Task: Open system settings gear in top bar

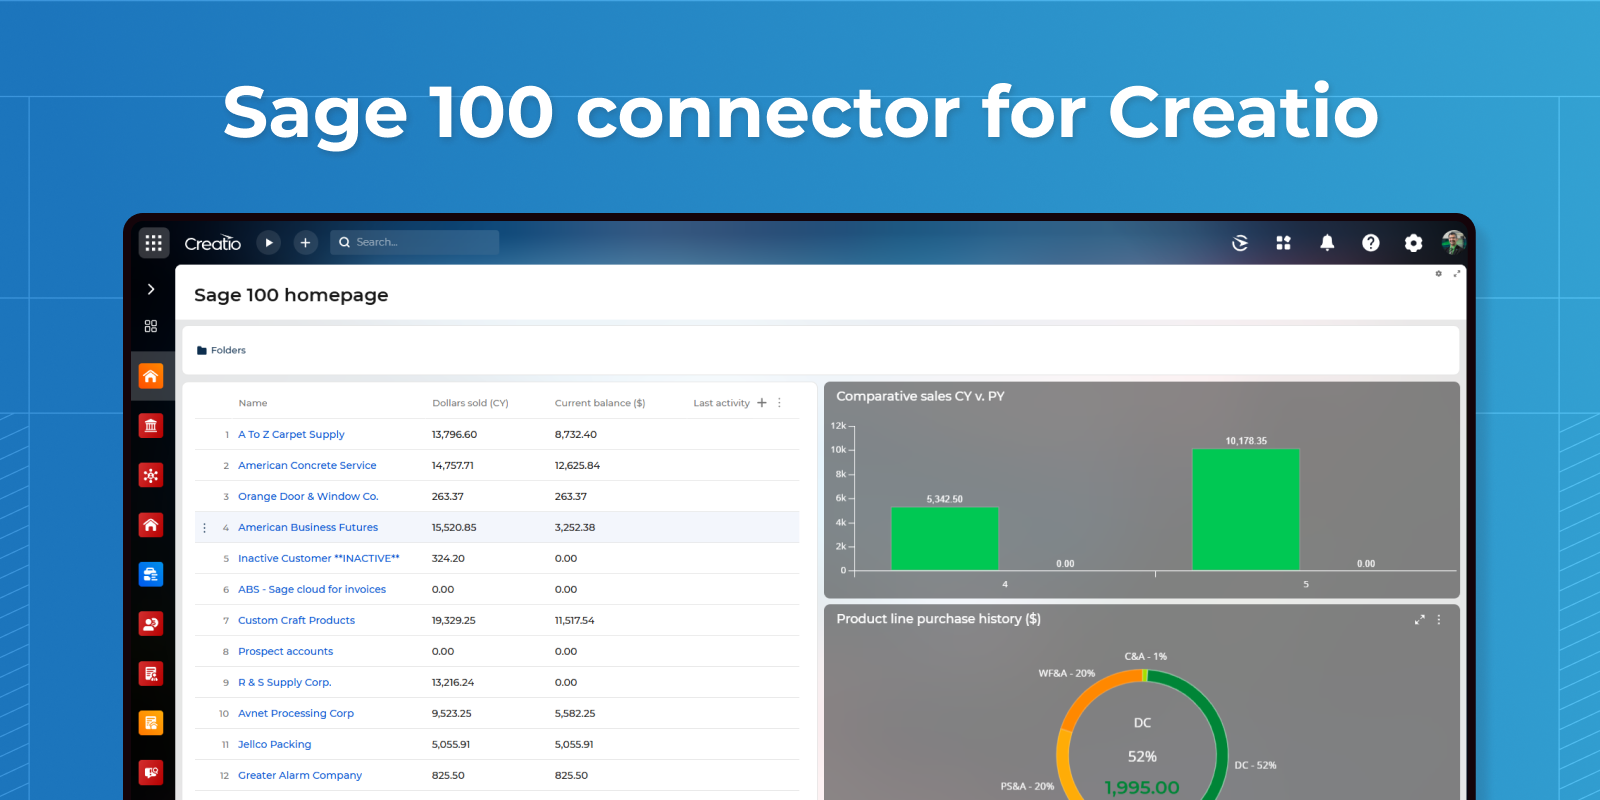Action: [x=1413, y=243]
